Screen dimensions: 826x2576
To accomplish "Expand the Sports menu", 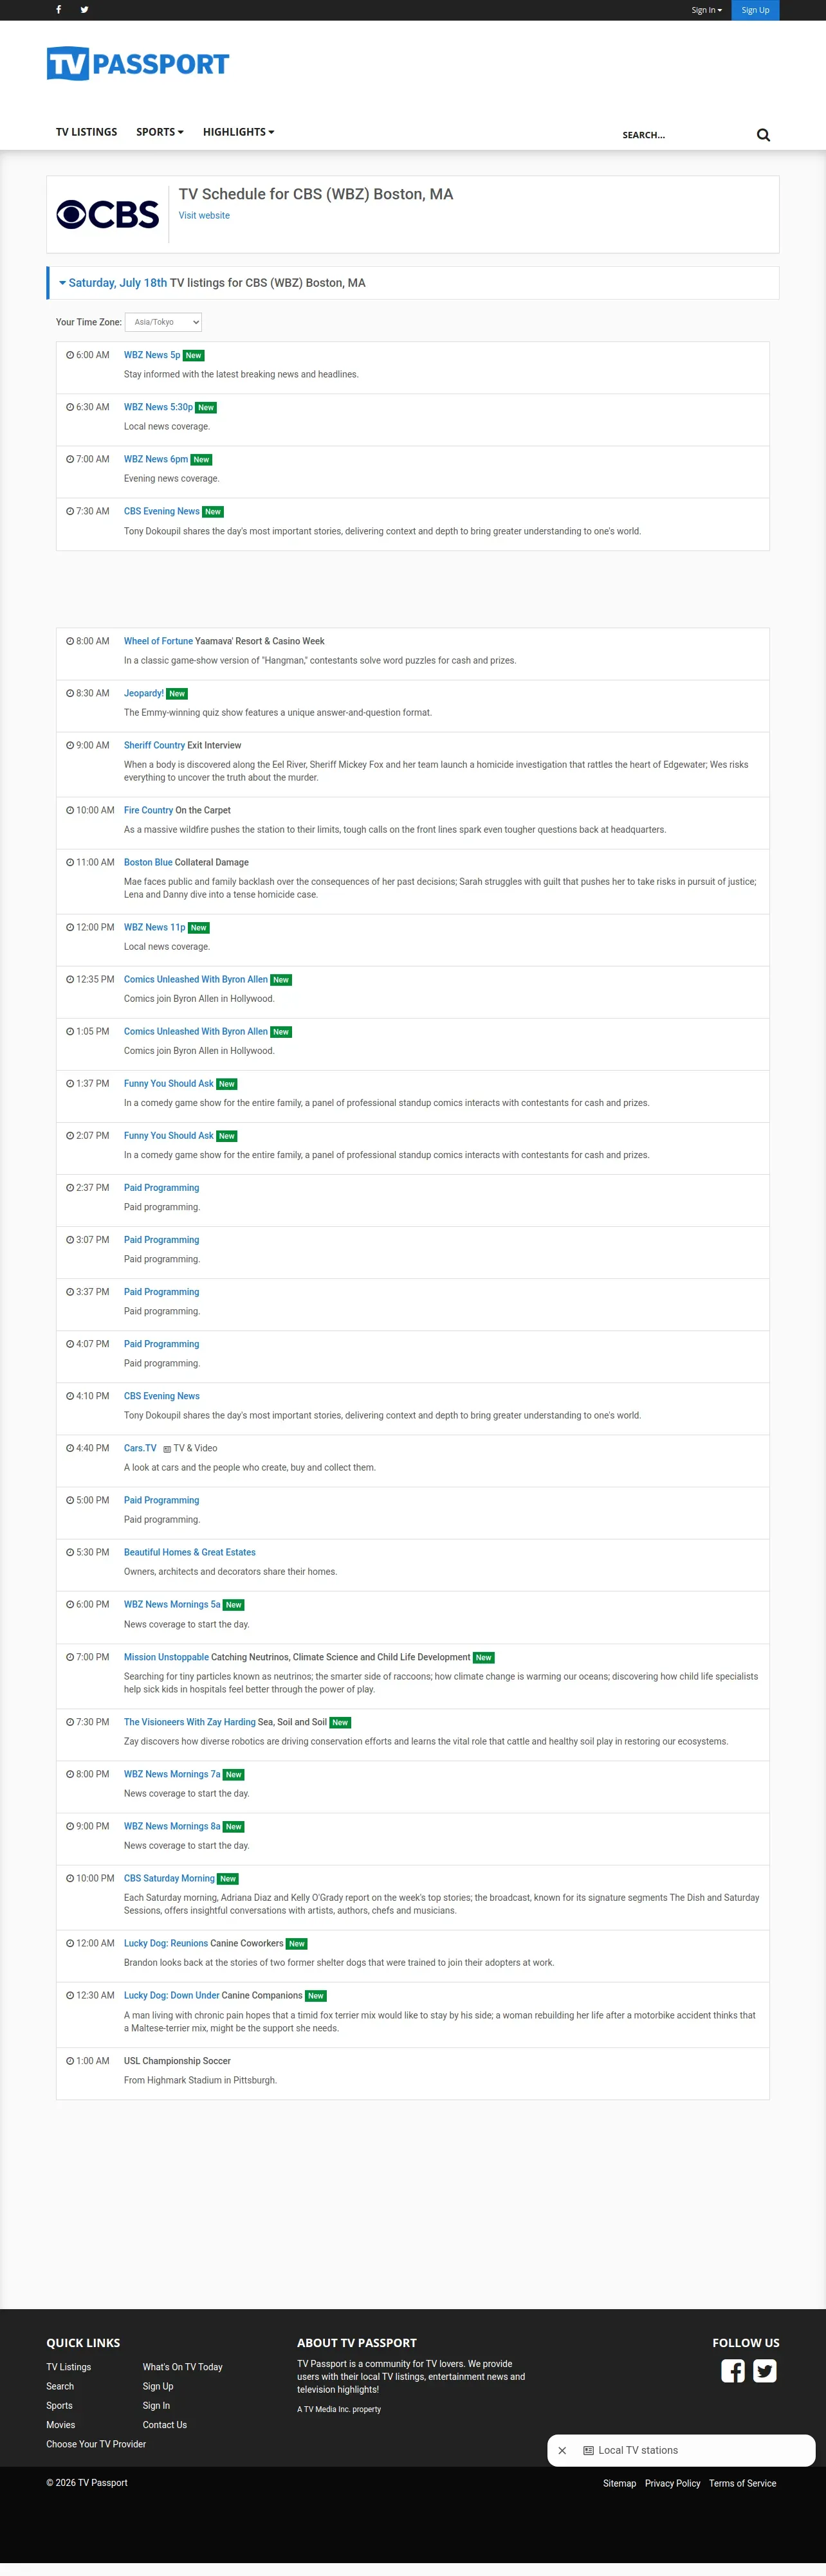I will (160, 132).
